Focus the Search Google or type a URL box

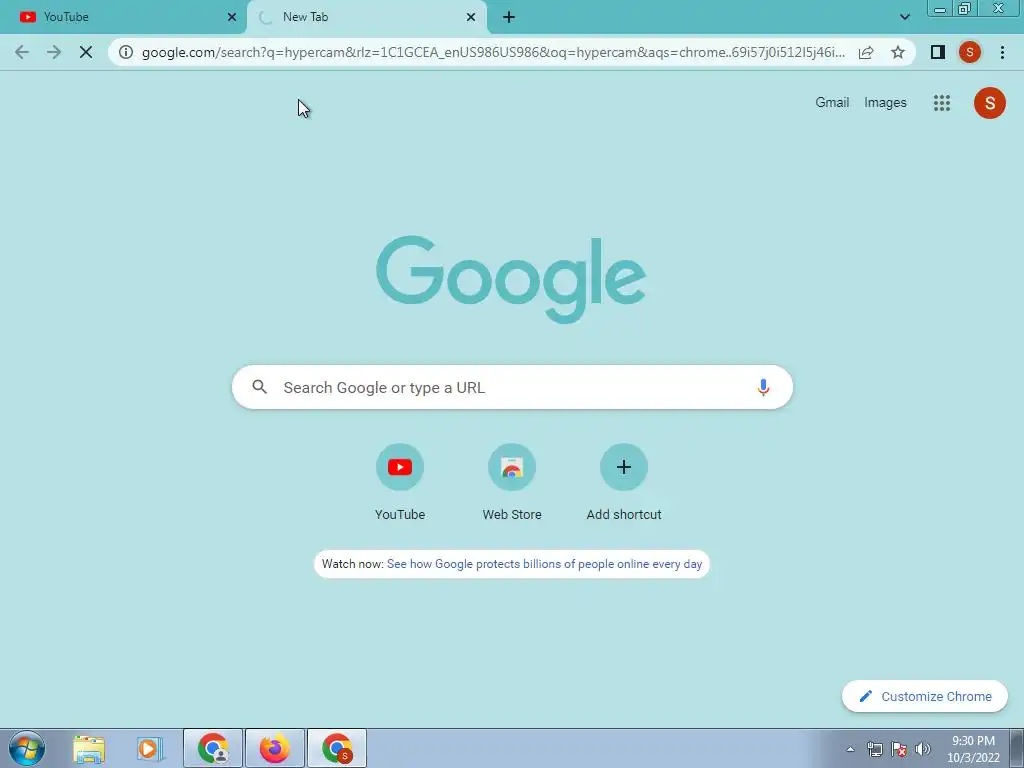512,387
